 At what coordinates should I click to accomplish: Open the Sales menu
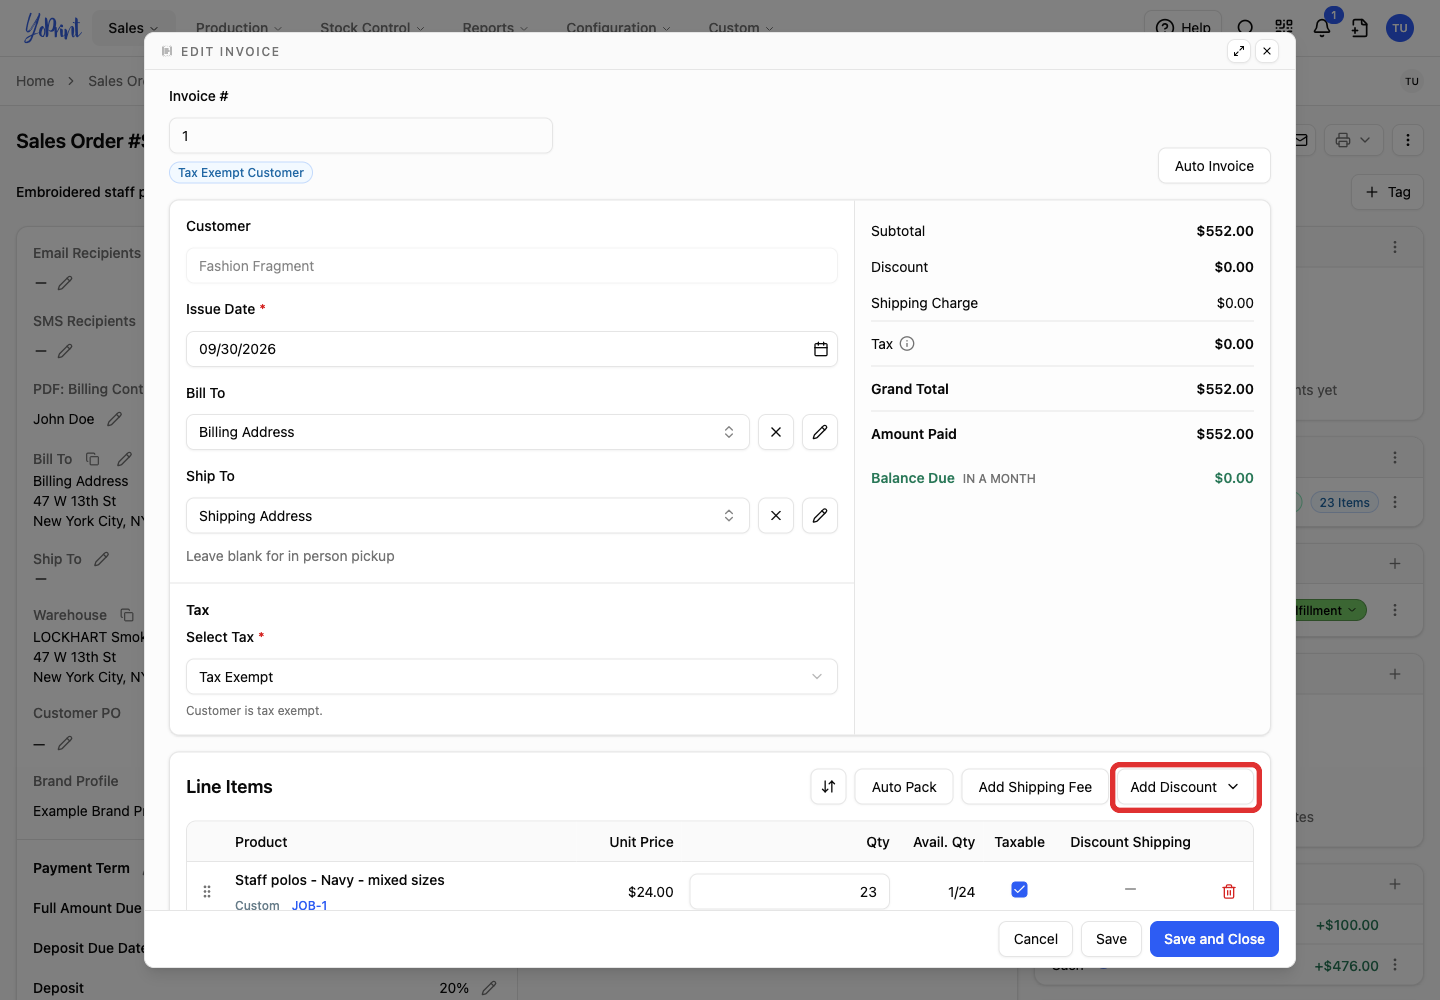pyautogui.click(x=133, y=28)
